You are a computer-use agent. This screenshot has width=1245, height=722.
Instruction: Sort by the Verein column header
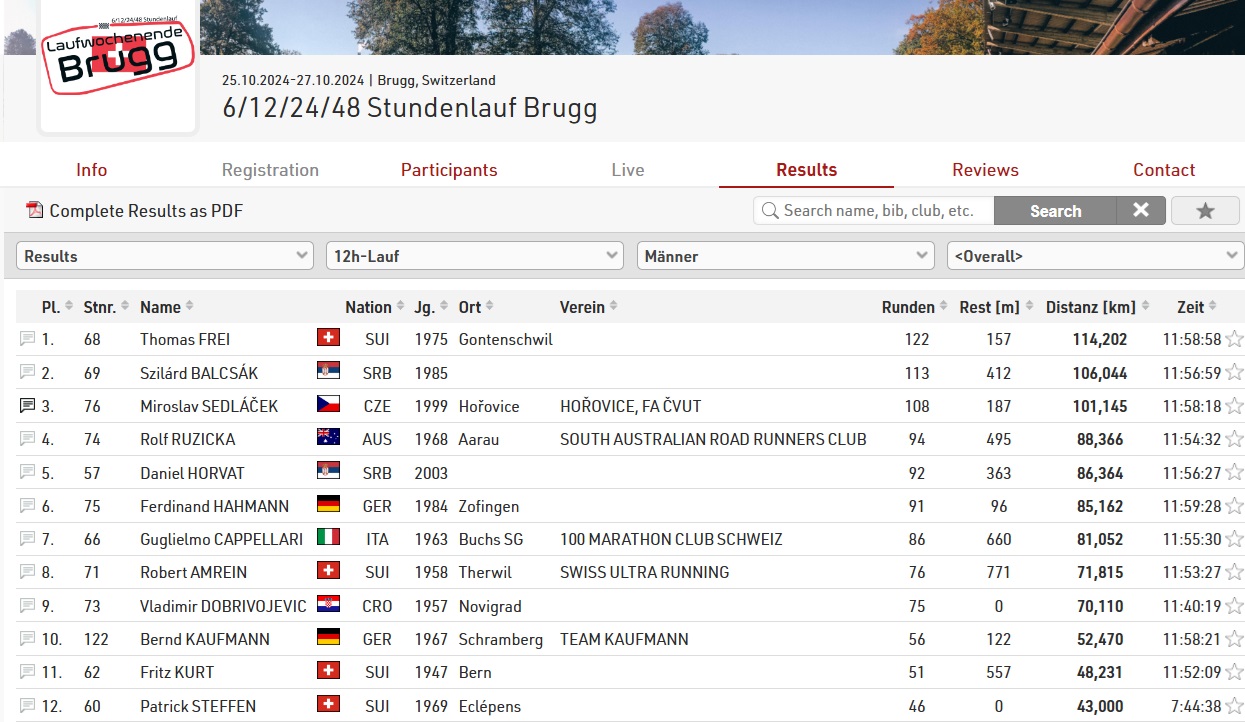coord(587,307)
